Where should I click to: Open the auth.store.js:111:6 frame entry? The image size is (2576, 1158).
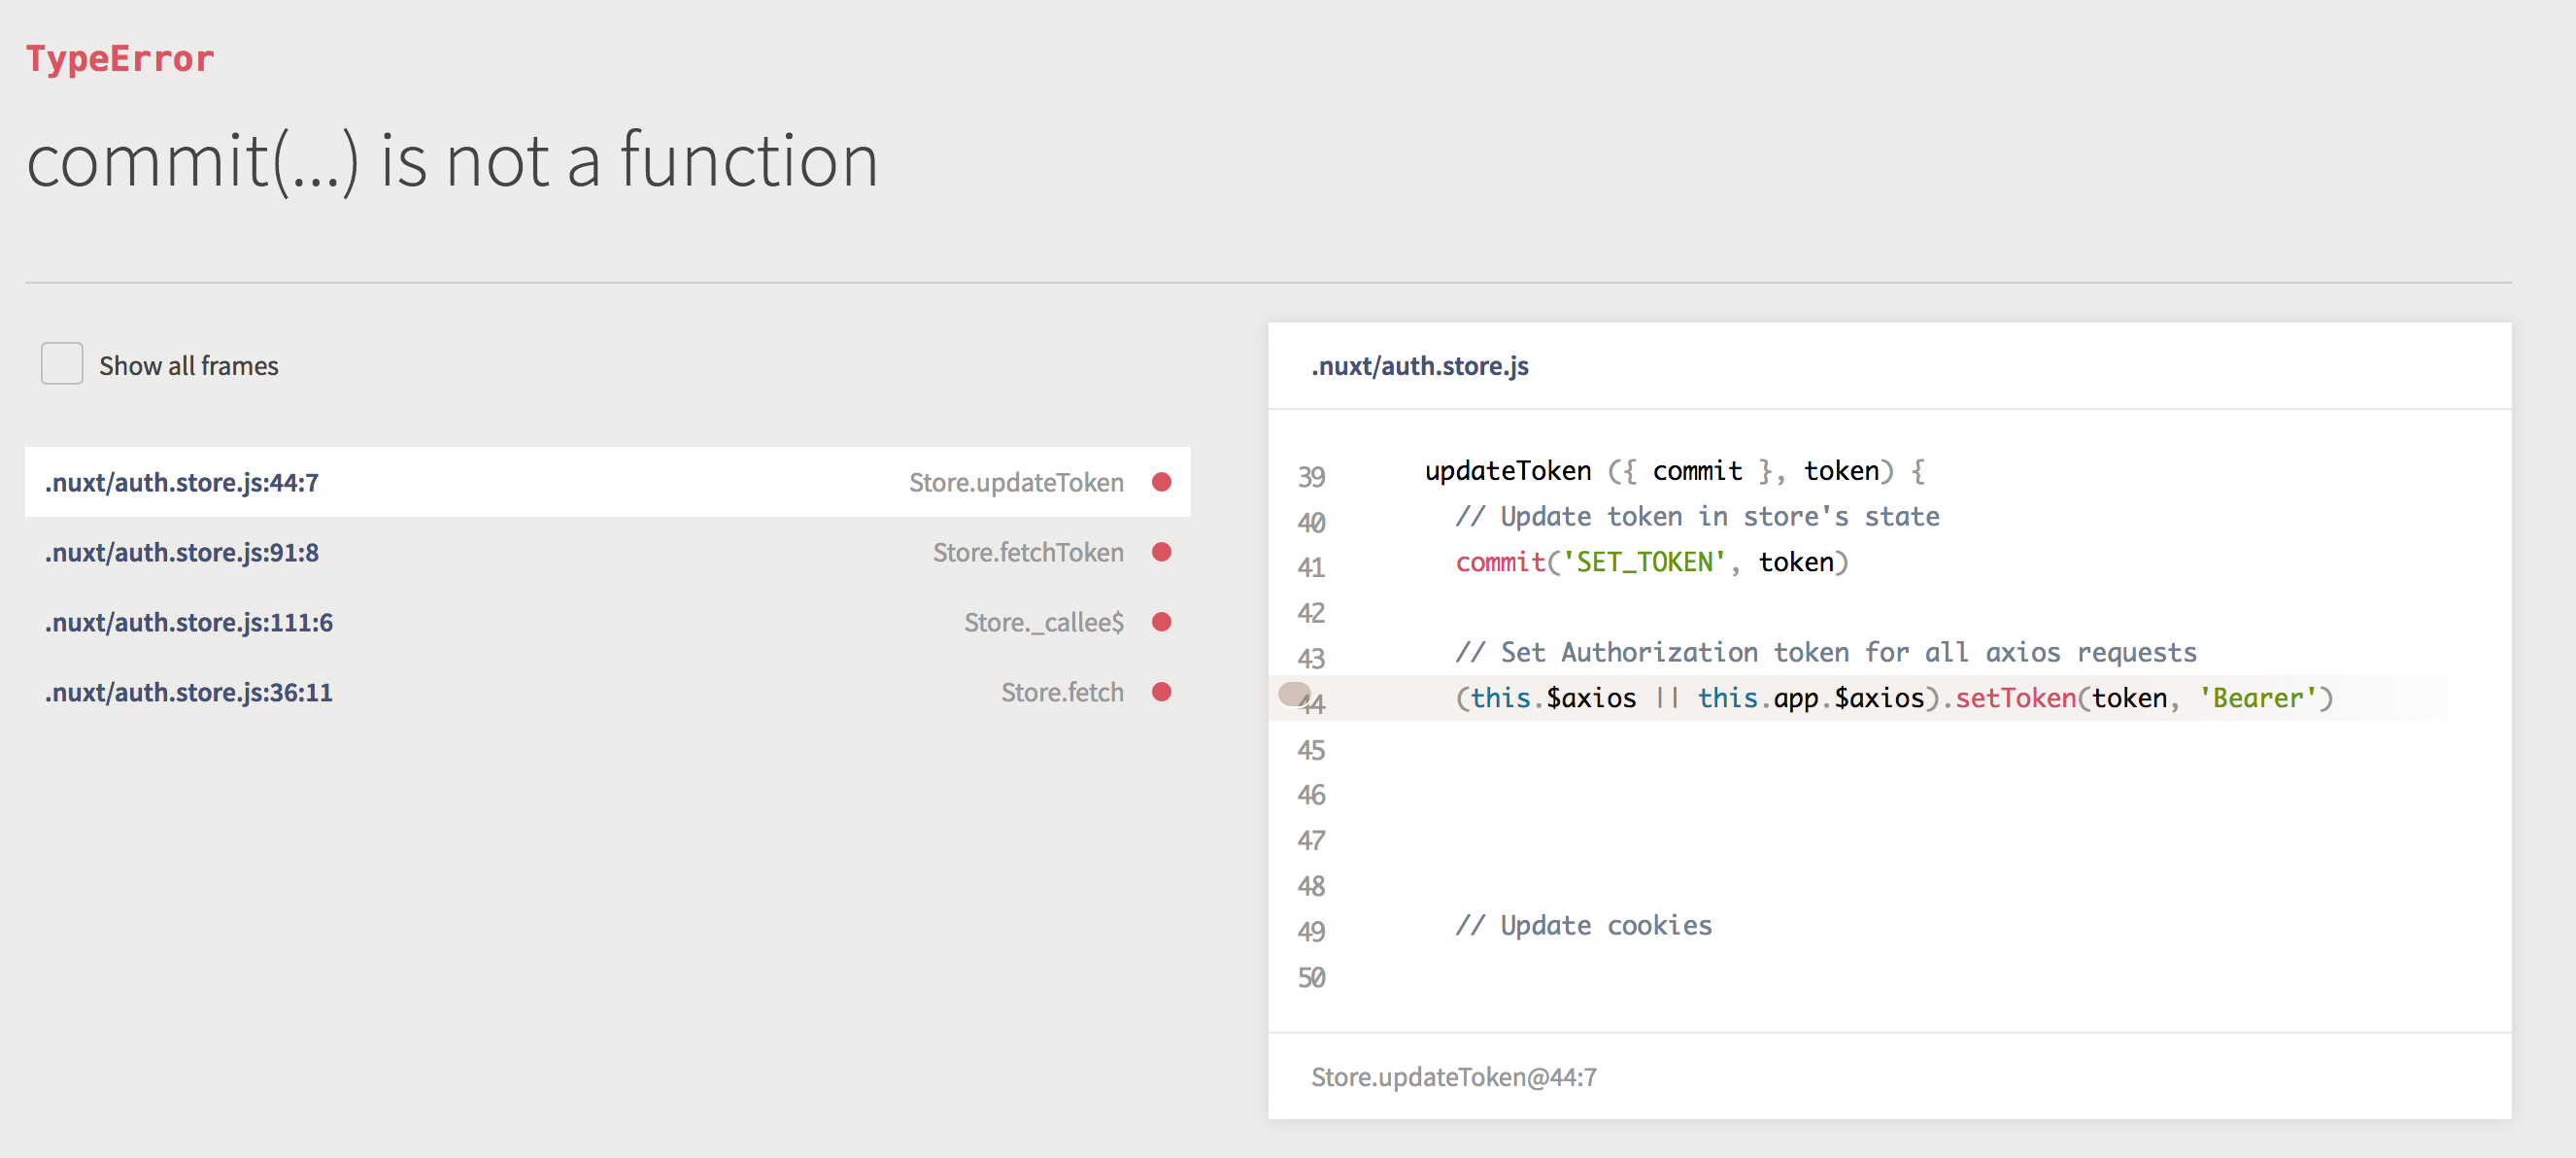point(189,622)
